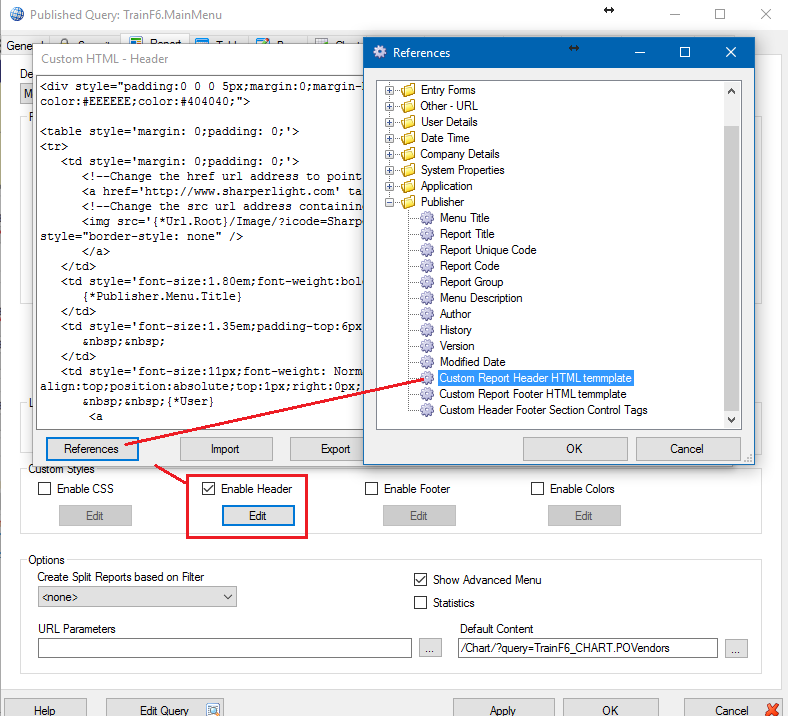Image resolution: width=788 pixels, height=716 pixels.
Task: Click the System Properties folder icon
Action: (409, 170)
